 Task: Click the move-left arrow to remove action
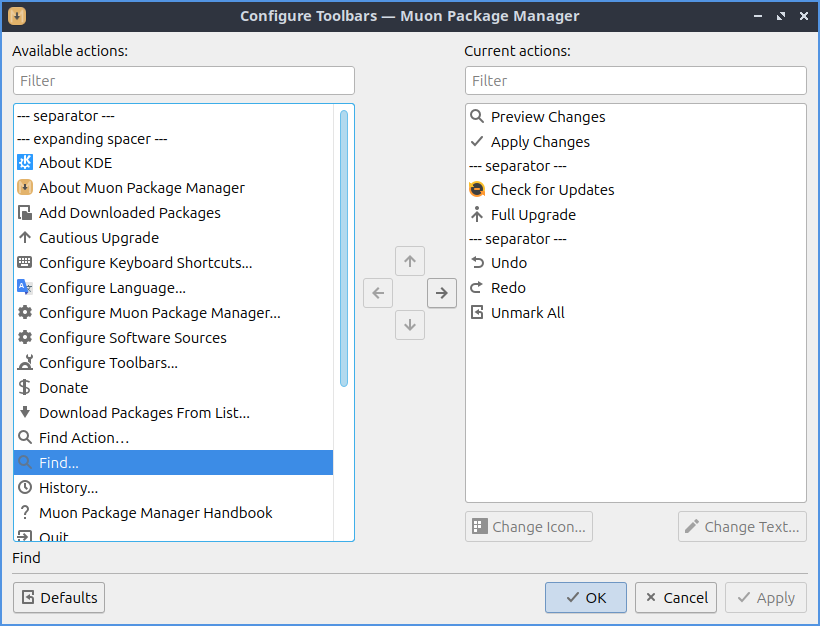click(x=378, y=293)
